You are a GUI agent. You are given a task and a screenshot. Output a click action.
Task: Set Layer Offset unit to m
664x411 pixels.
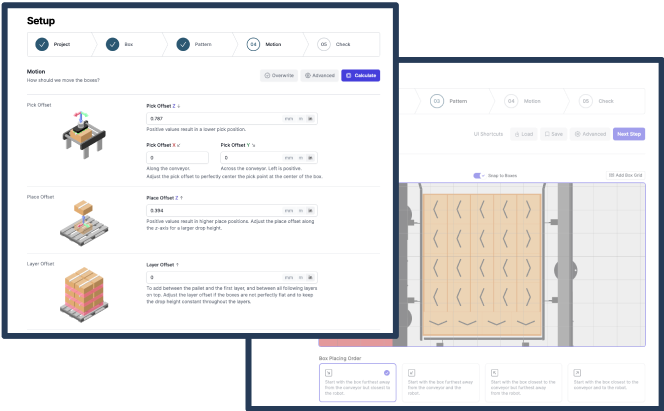coord(301,278)
